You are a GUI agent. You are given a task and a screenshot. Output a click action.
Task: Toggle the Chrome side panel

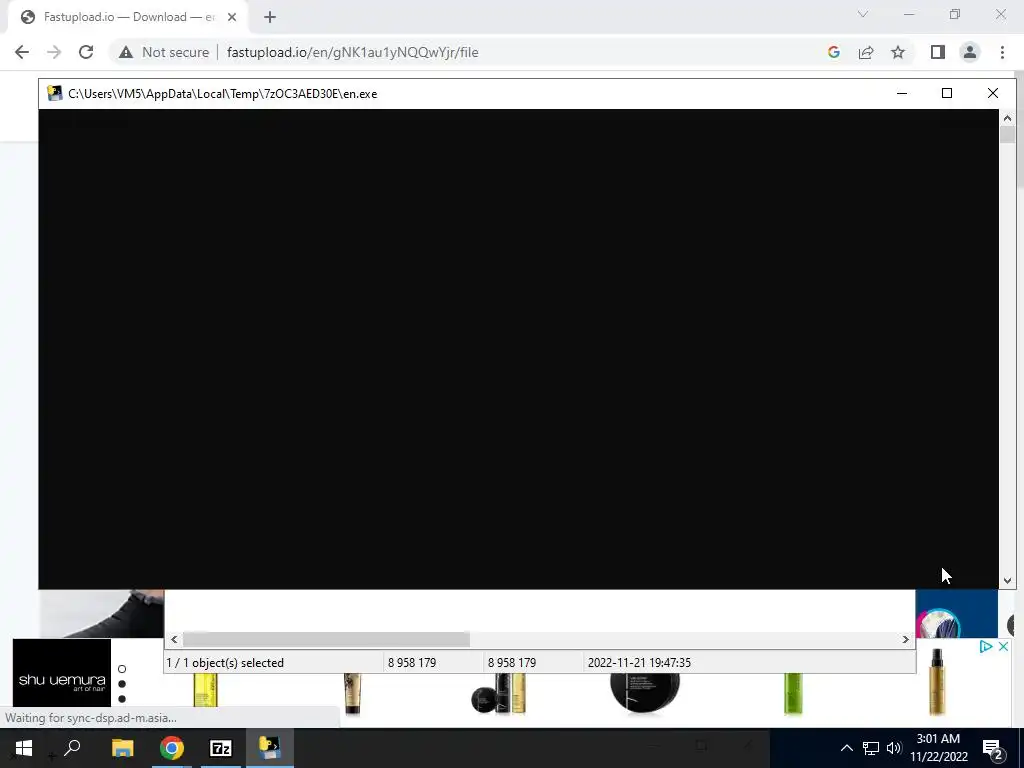click(938, 52)
